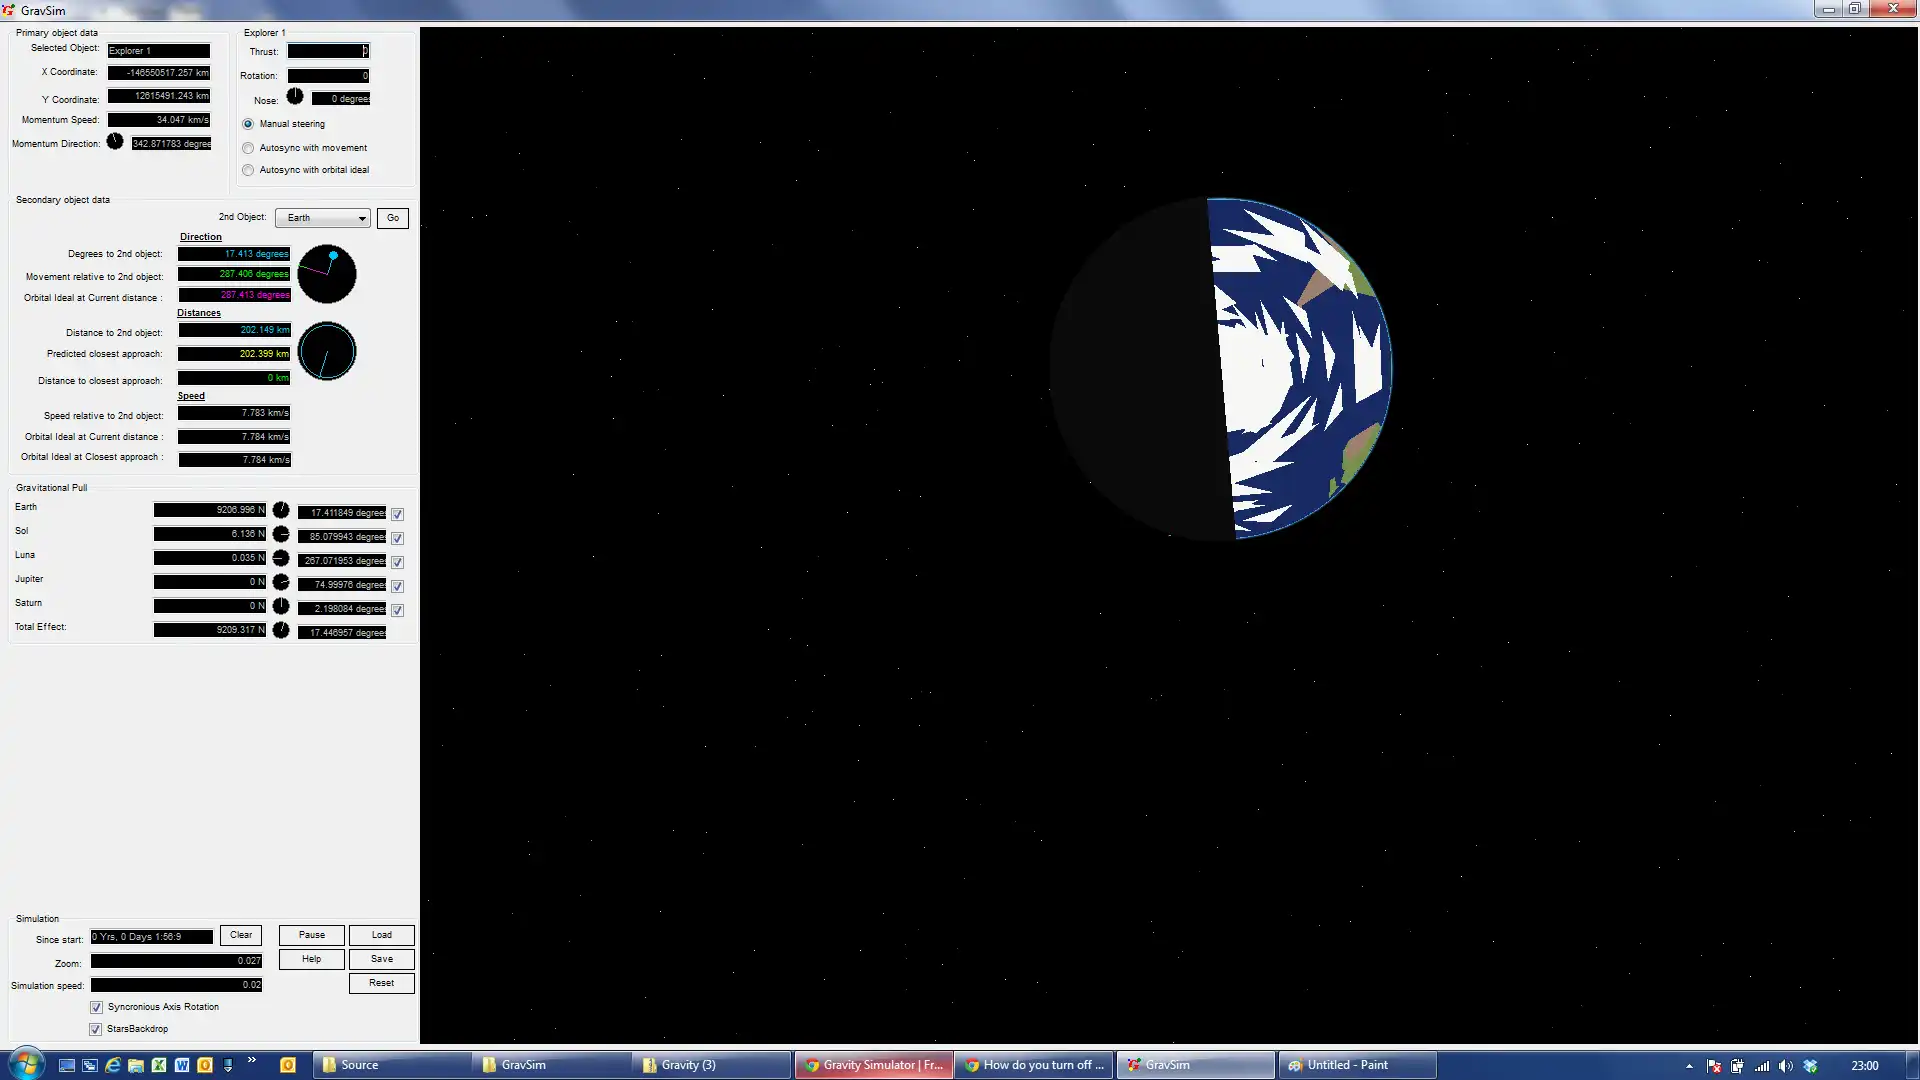Click the Pause simulation button
The image size is (1920, 1080).
click(311, 935)
